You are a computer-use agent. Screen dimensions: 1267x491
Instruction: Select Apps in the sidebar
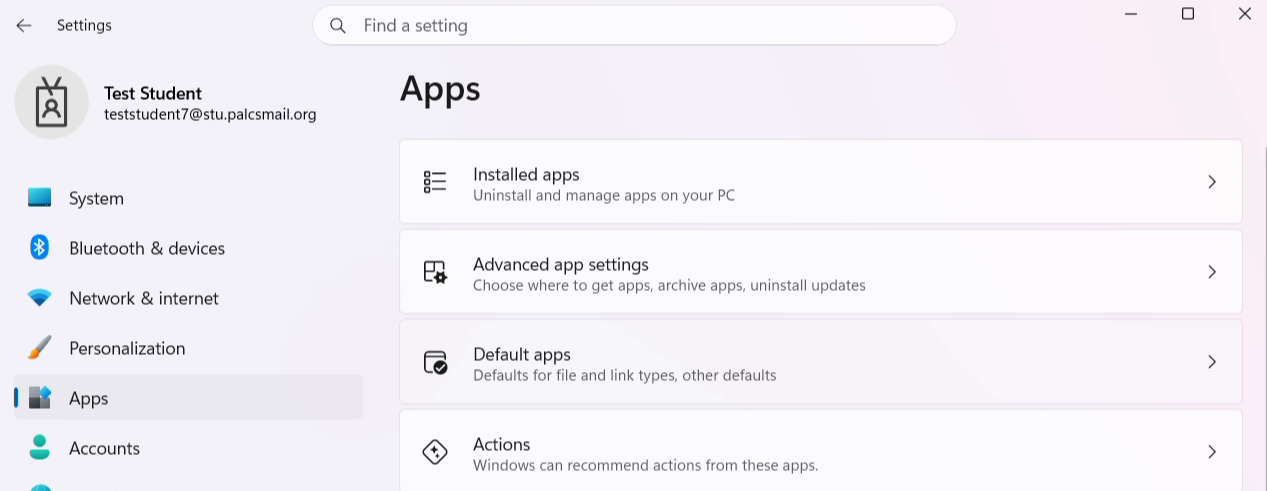[188, 398]
